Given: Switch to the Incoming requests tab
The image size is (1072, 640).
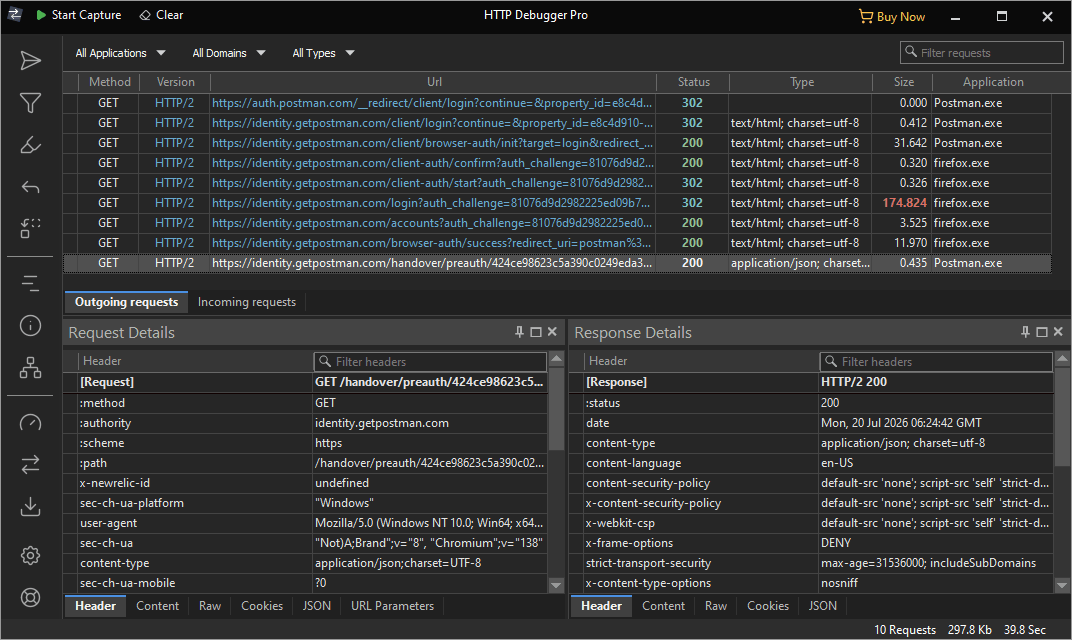Looking at the screenshot, I should [x=247, y=302].
